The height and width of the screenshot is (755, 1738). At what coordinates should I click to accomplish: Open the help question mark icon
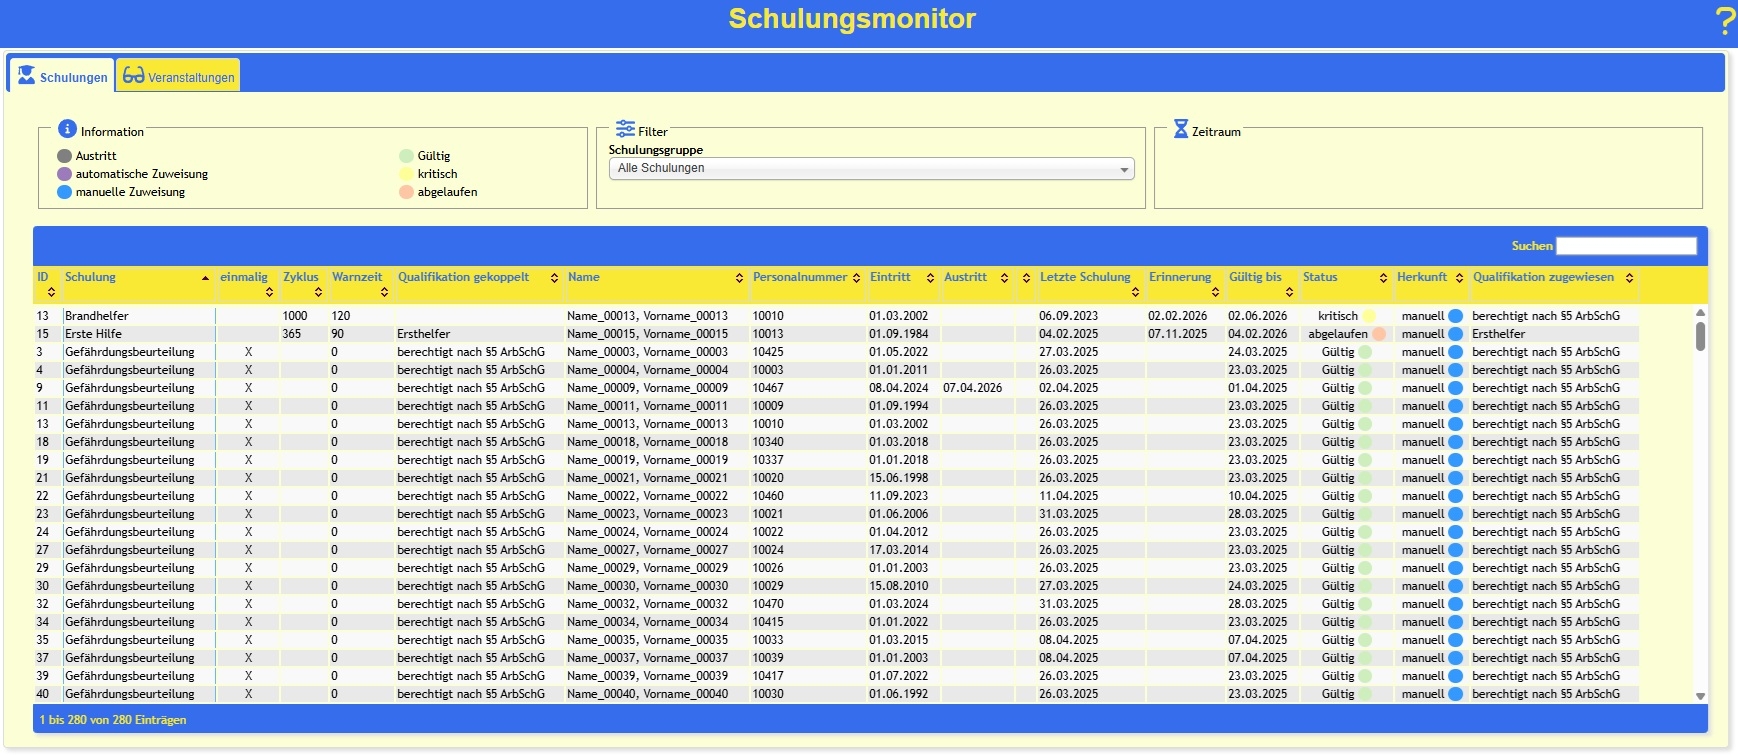tap(1725, 20)
